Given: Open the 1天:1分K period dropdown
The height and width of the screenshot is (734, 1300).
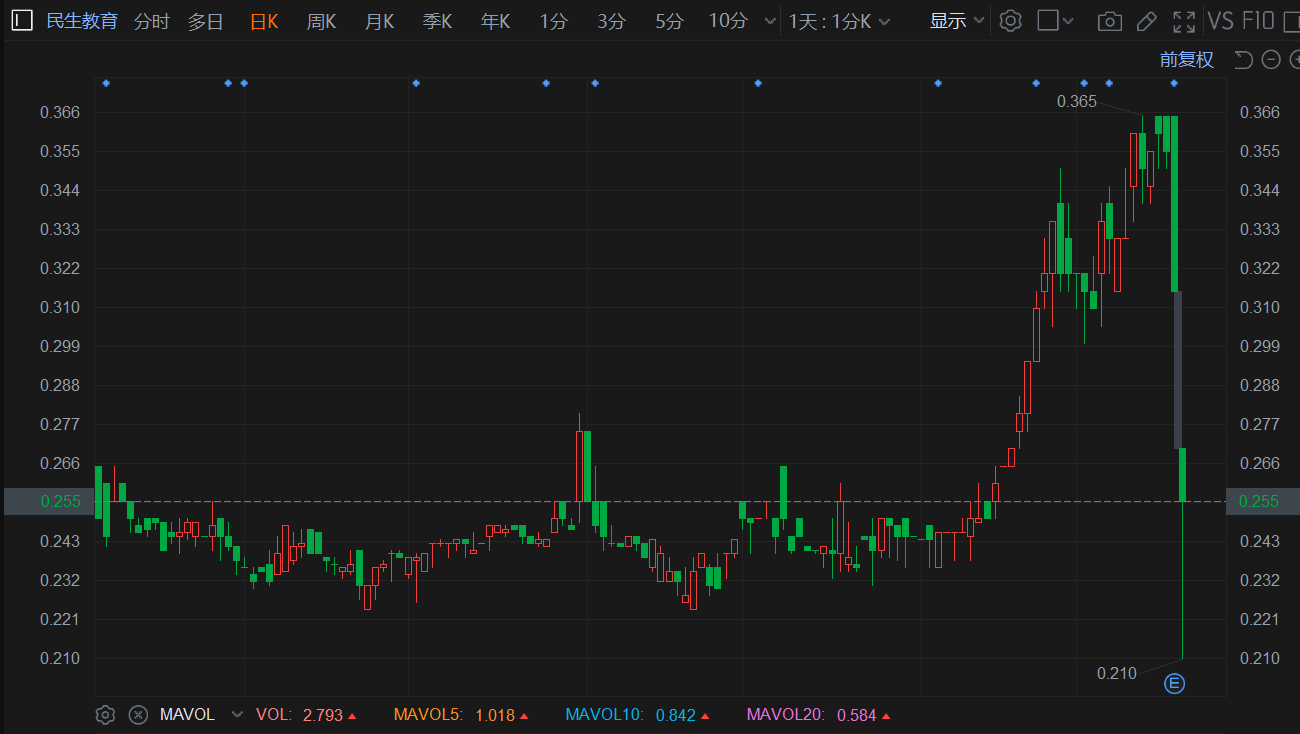Looking at the screenshot, I should coord(838,21).
